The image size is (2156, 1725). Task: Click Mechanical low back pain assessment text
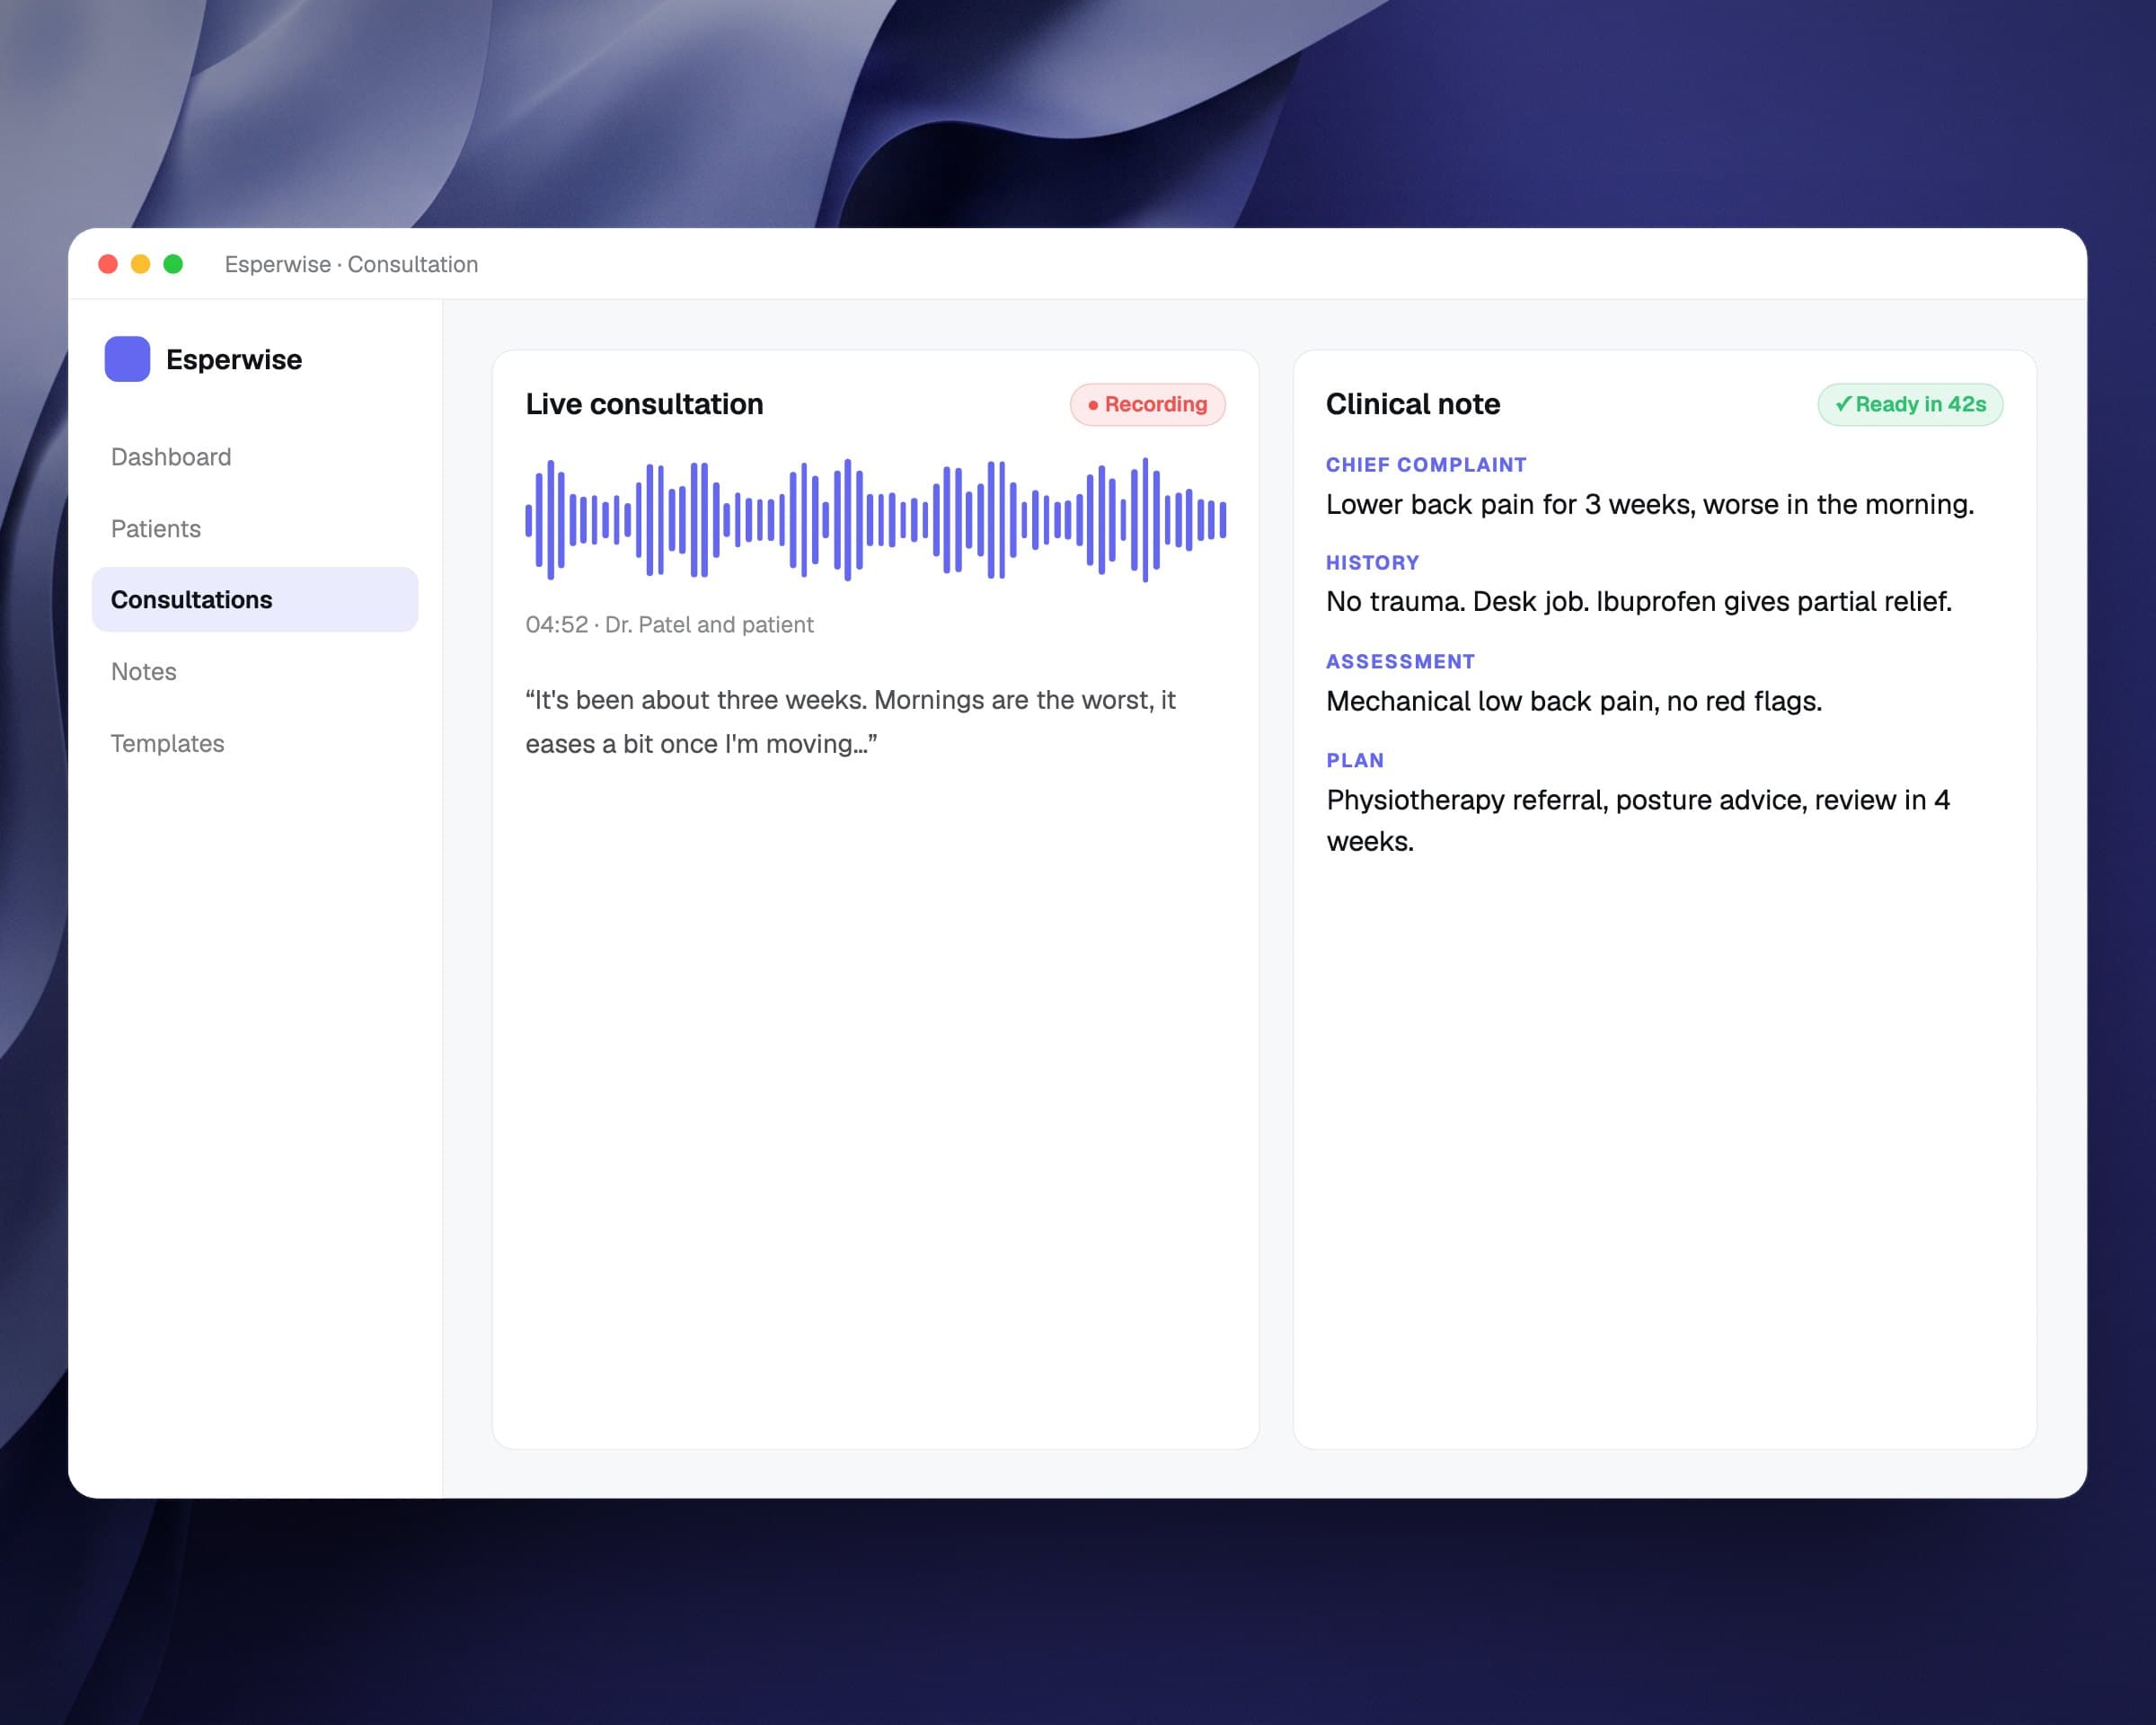1574,701
